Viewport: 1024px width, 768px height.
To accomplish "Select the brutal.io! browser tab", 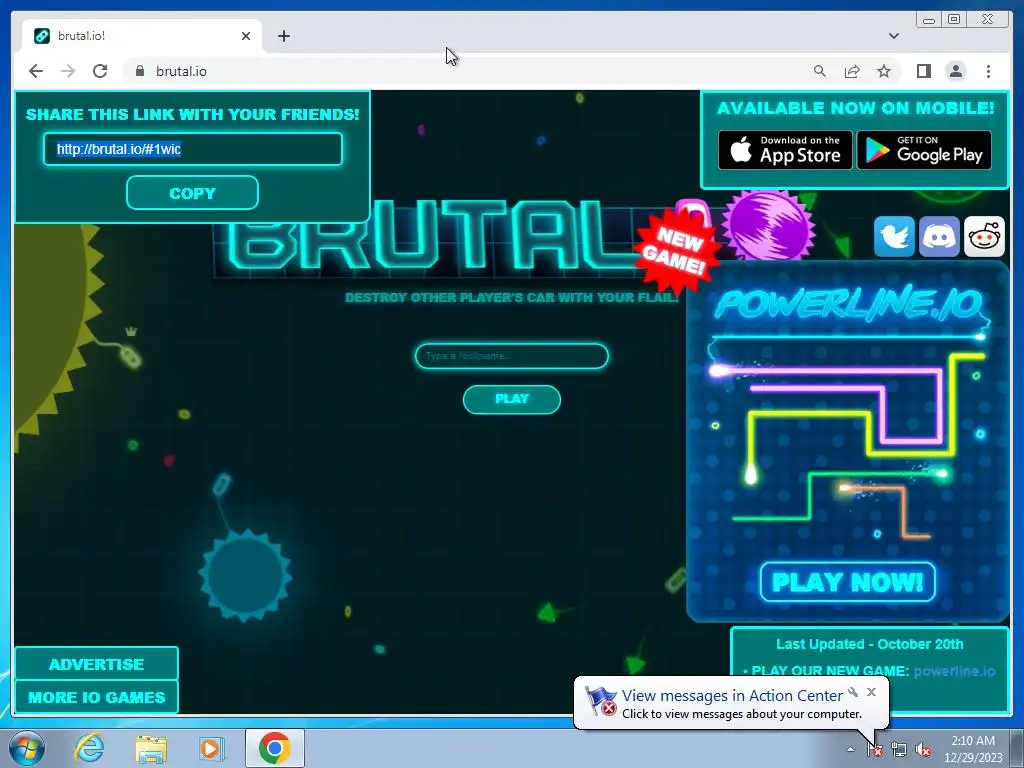I will (x=140, y=36).
